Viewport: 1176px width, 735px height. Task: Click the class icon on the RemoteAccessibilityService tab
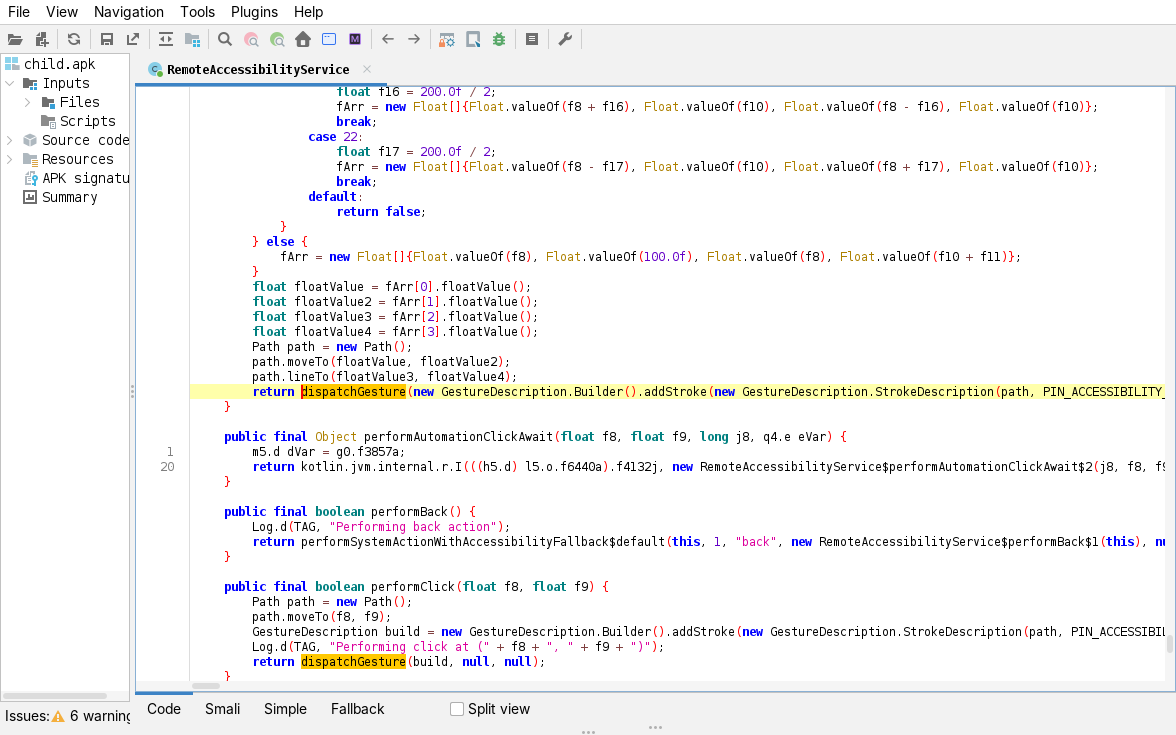155,69
